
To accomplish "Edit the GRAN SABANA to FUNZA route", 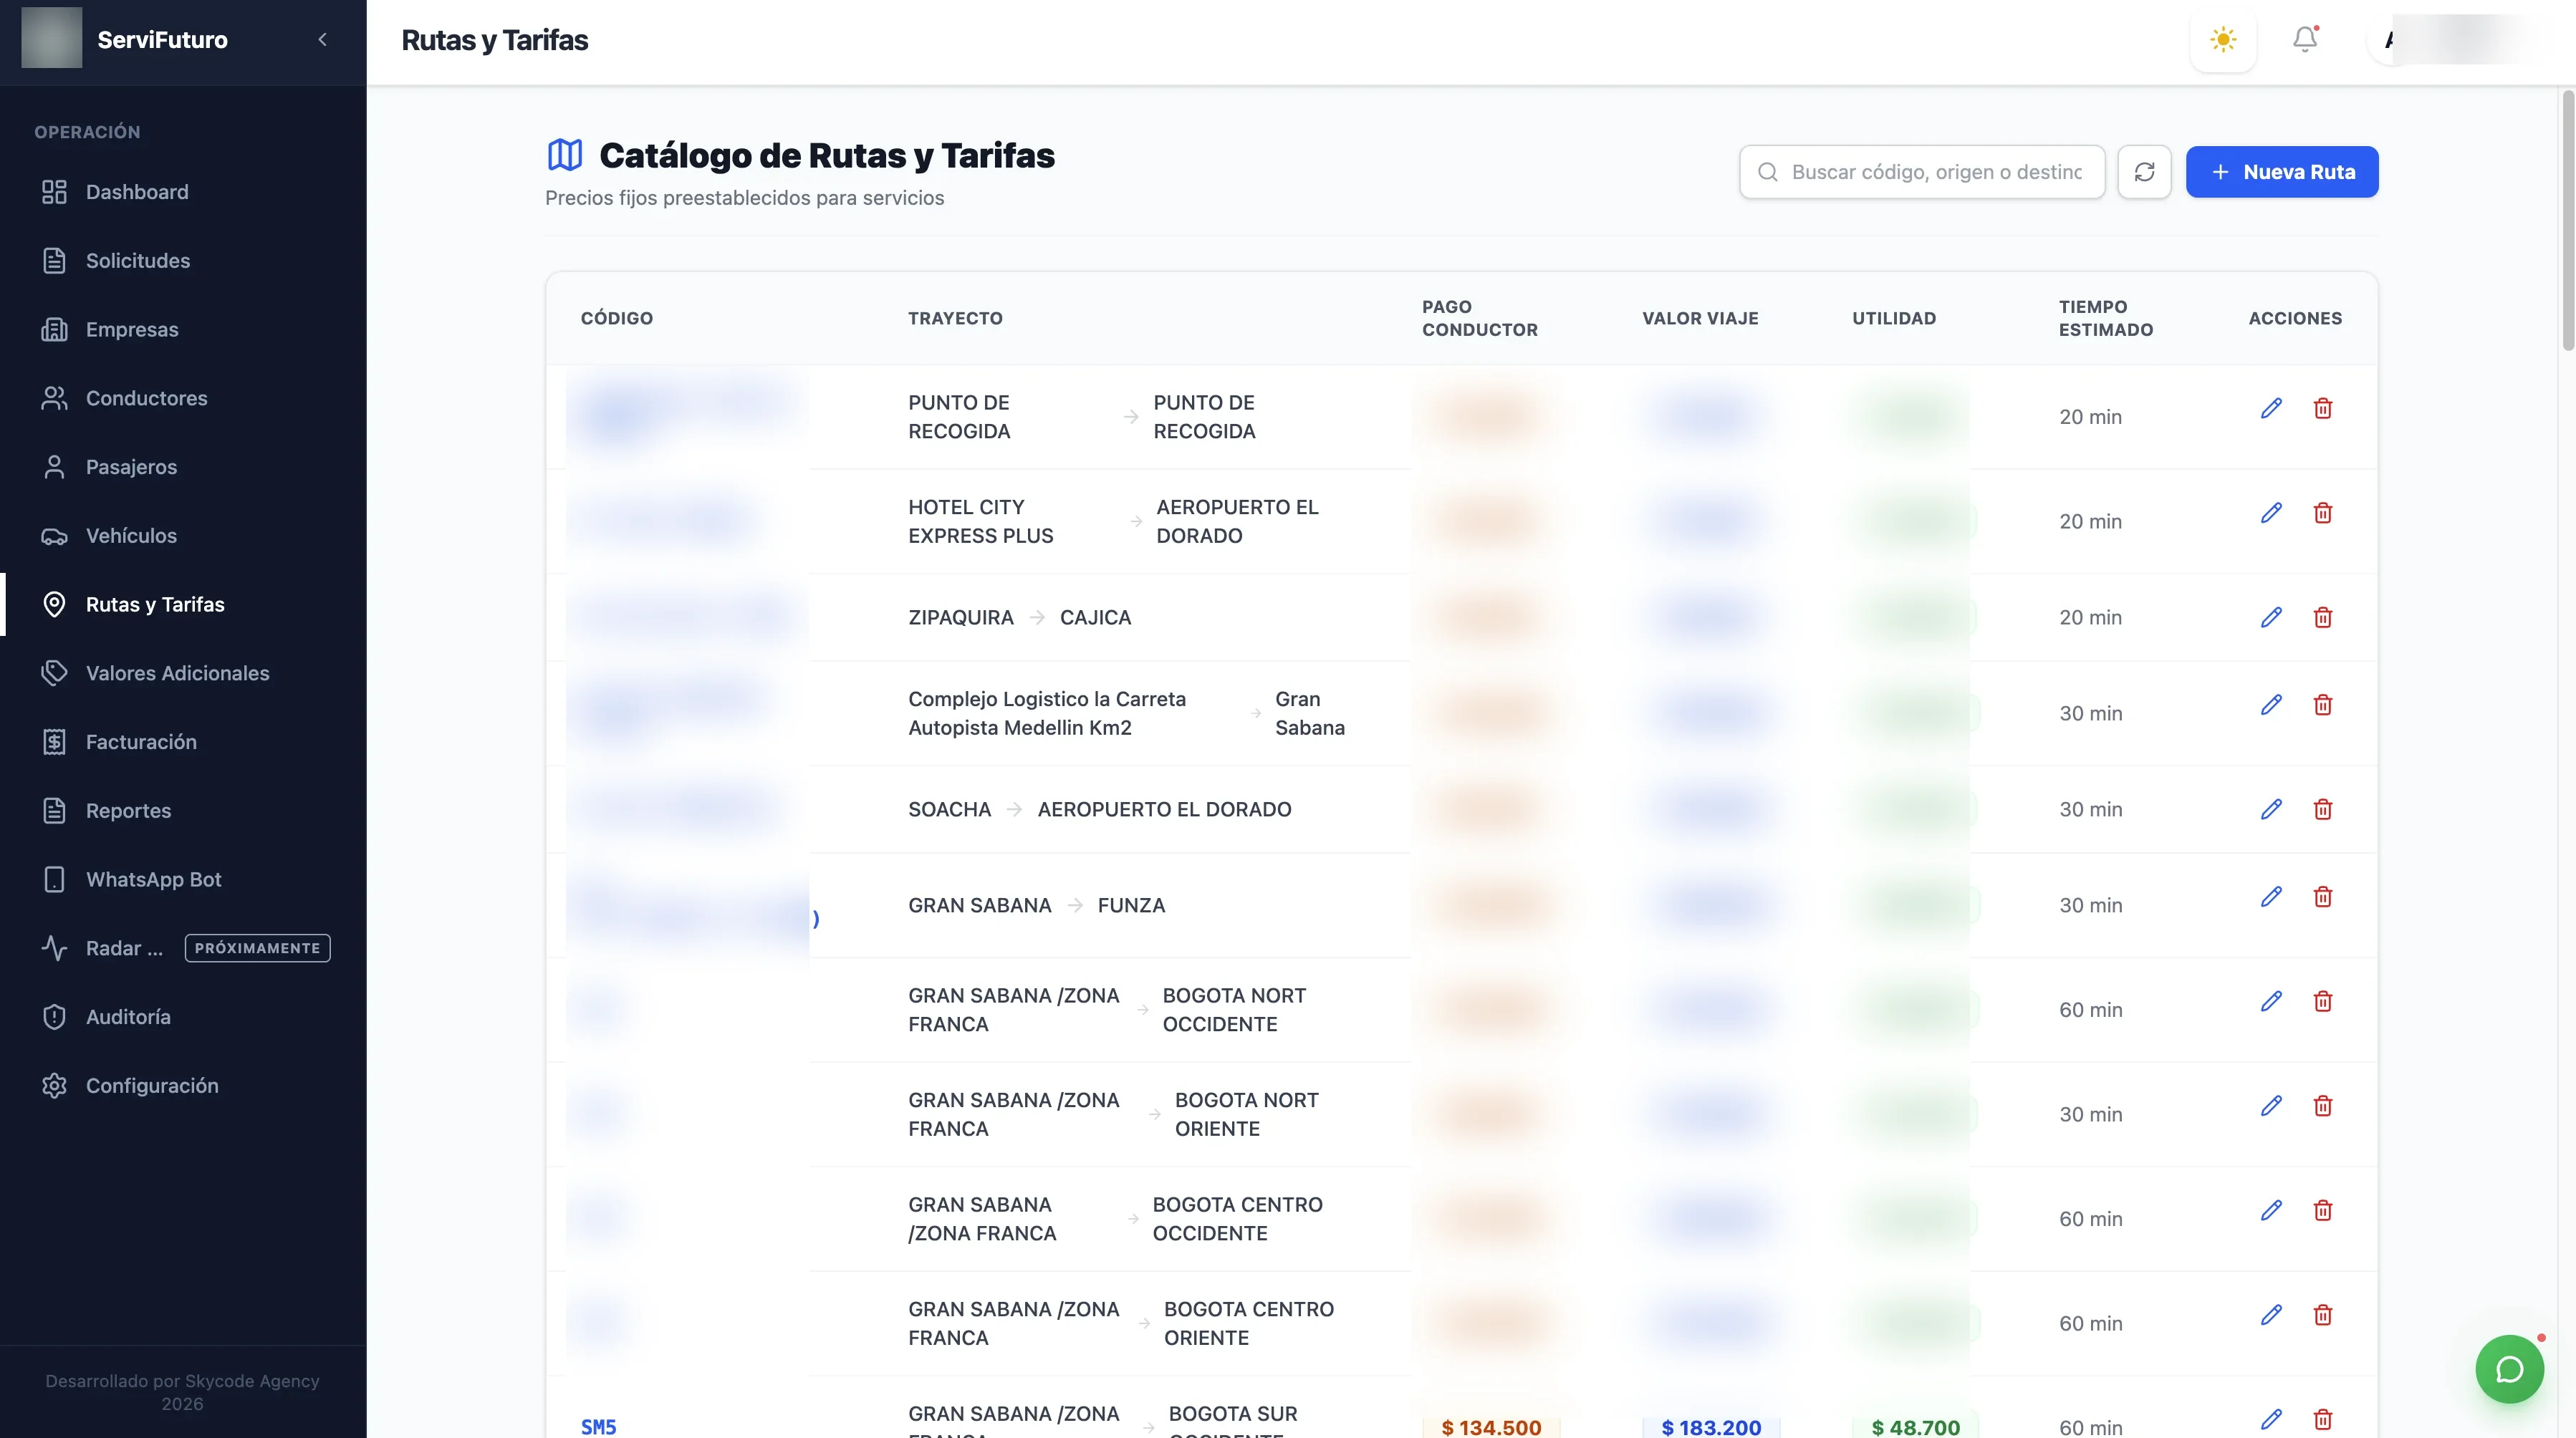I will (2271, 897).
